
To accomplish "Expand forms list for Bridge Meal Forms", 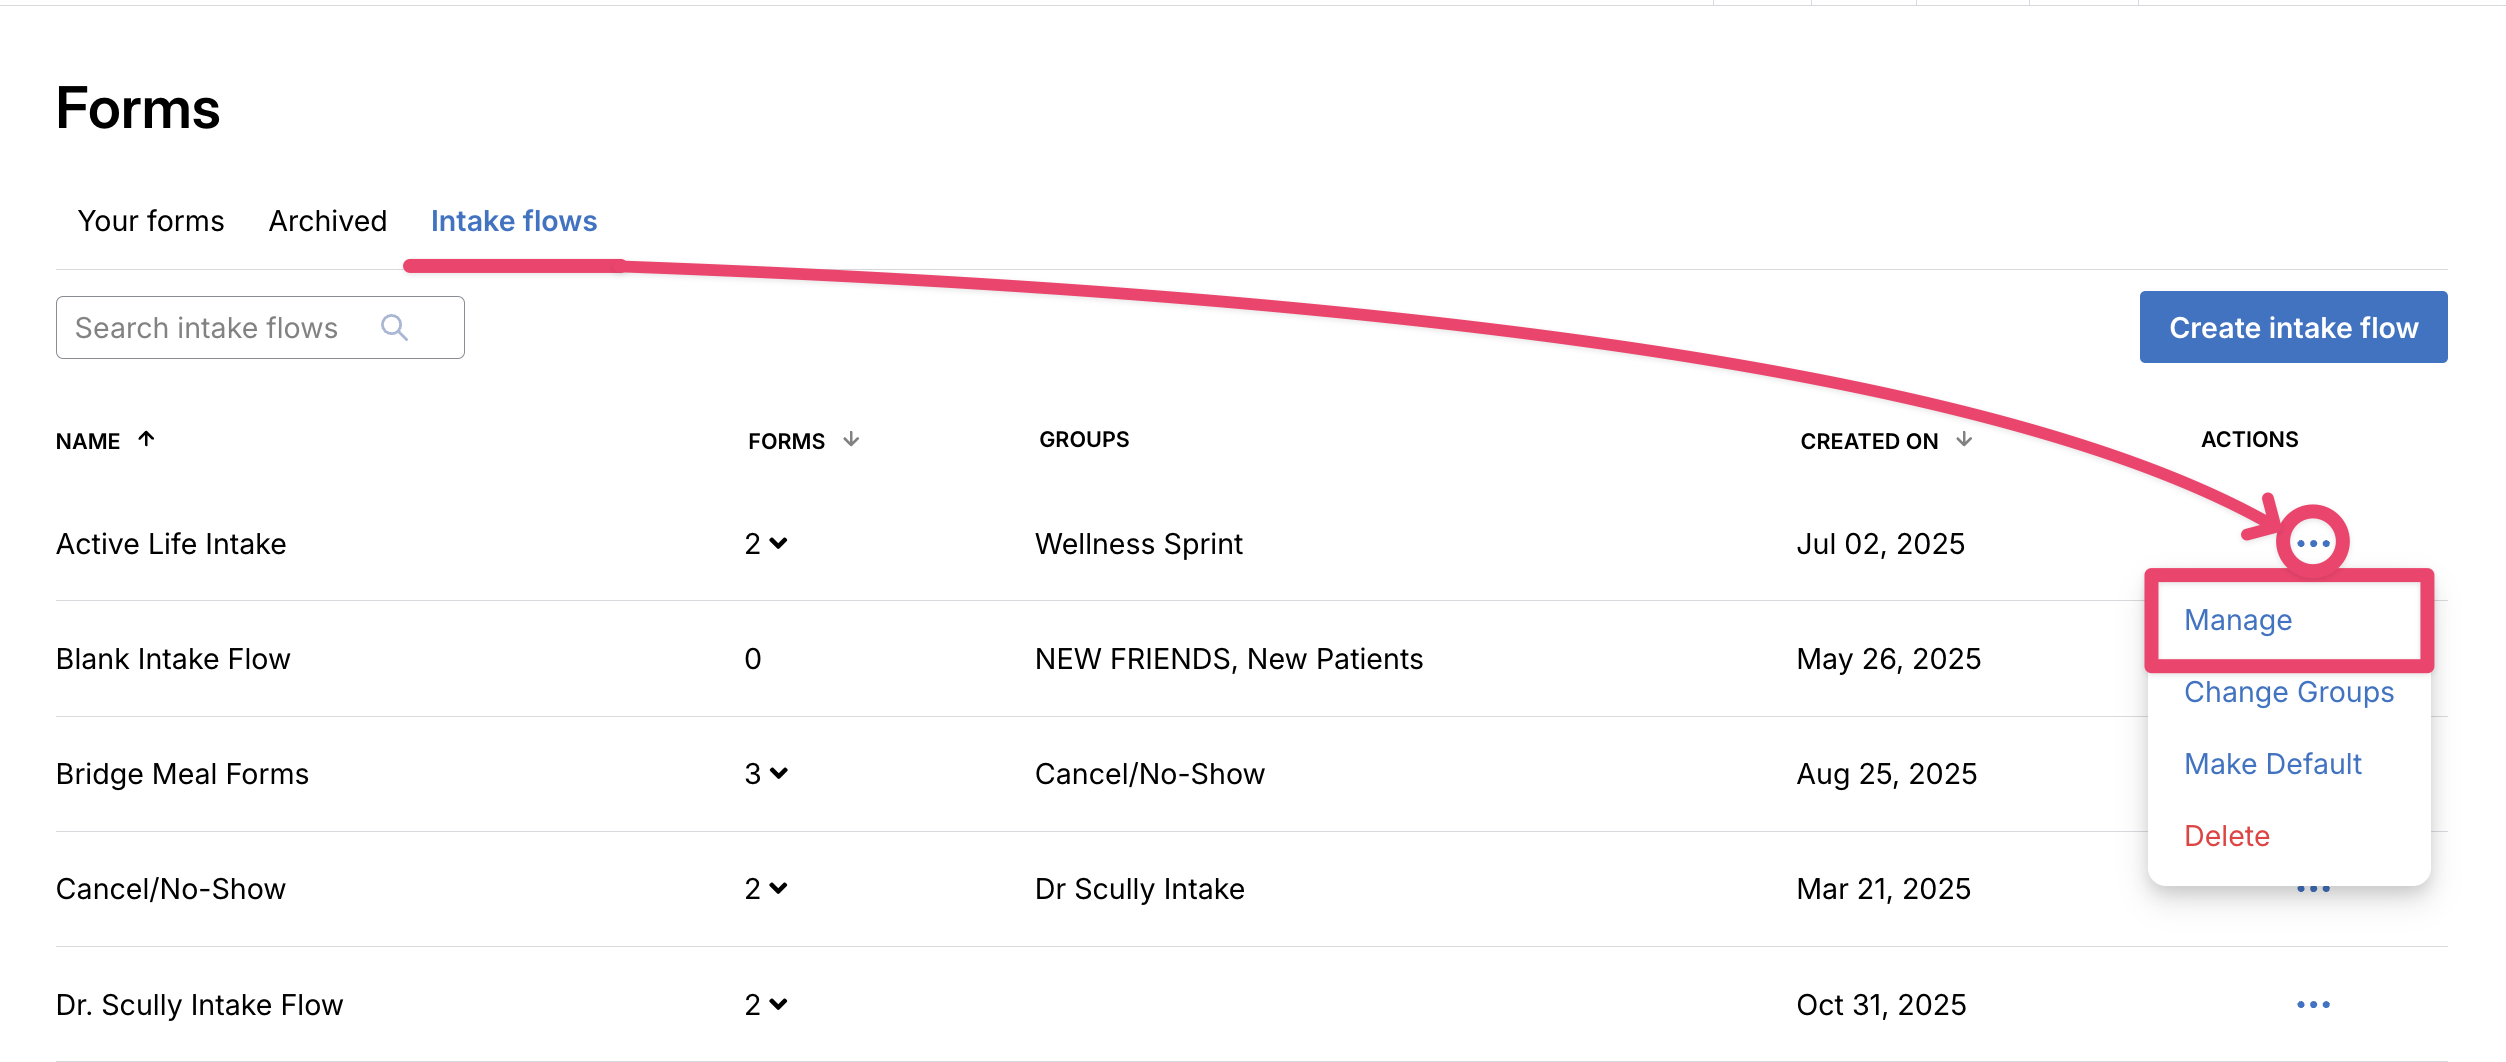I will click(x=778, y=774).
